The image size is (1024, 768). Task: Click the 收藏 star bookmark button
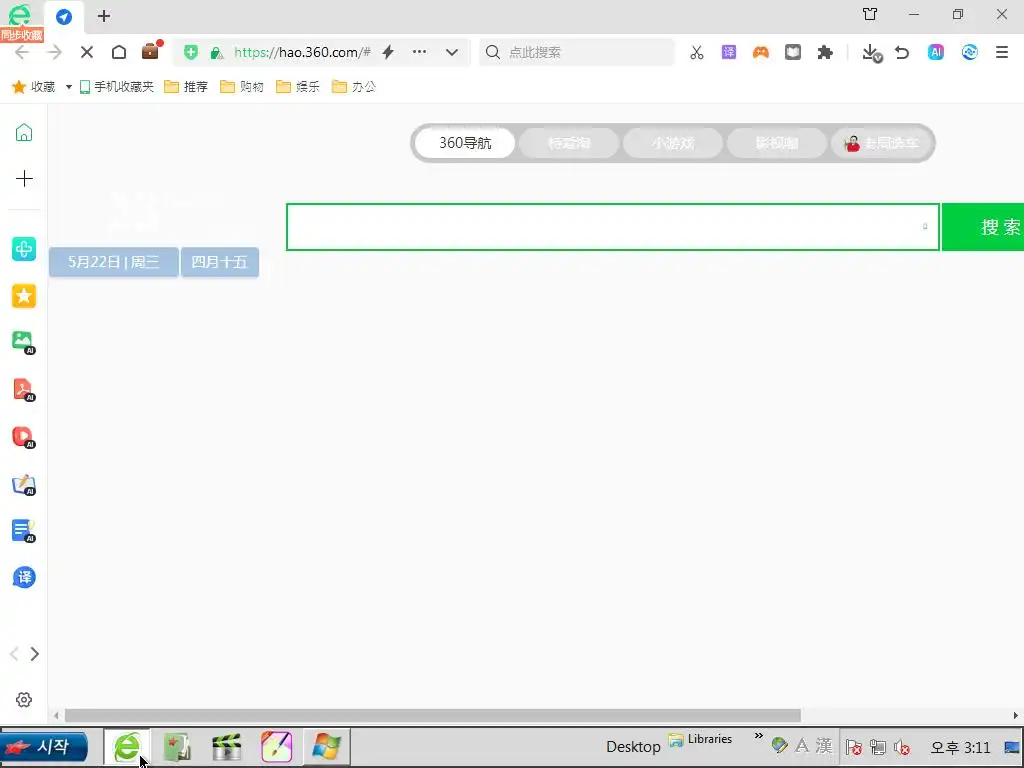coord(34,87)
